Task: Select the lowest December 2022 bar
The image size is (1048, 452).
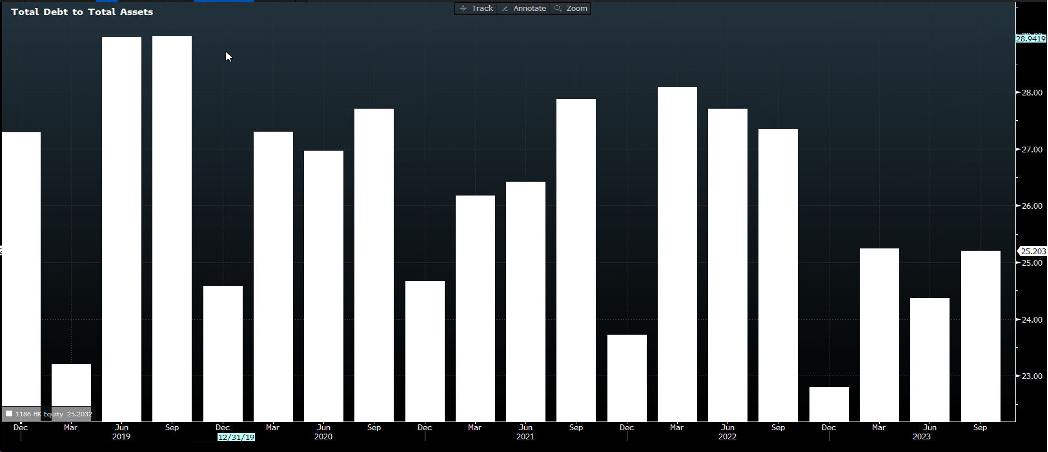Action: (829, 404)
